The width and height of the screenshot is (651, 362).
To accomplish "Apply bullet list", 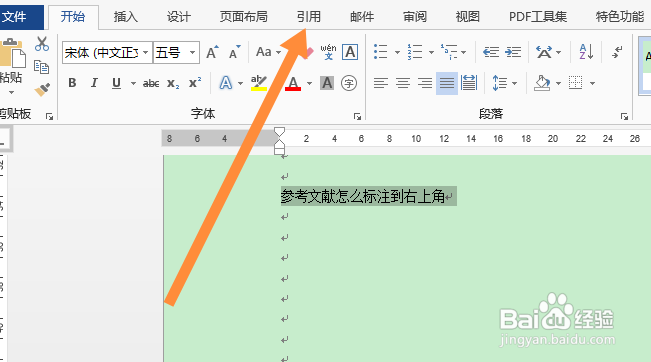I will tap(380, 52).
